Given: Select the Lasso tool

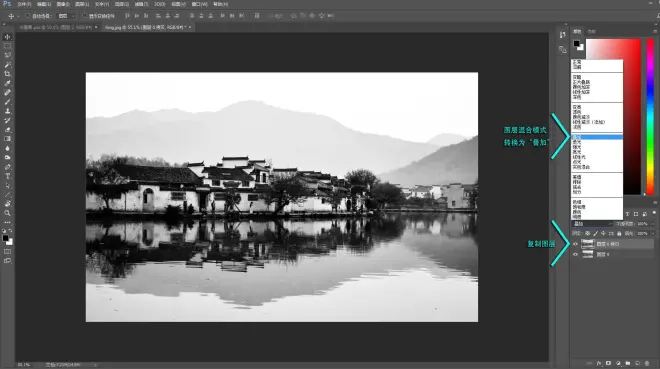Looking at the screenshot, I should point(8,55).
